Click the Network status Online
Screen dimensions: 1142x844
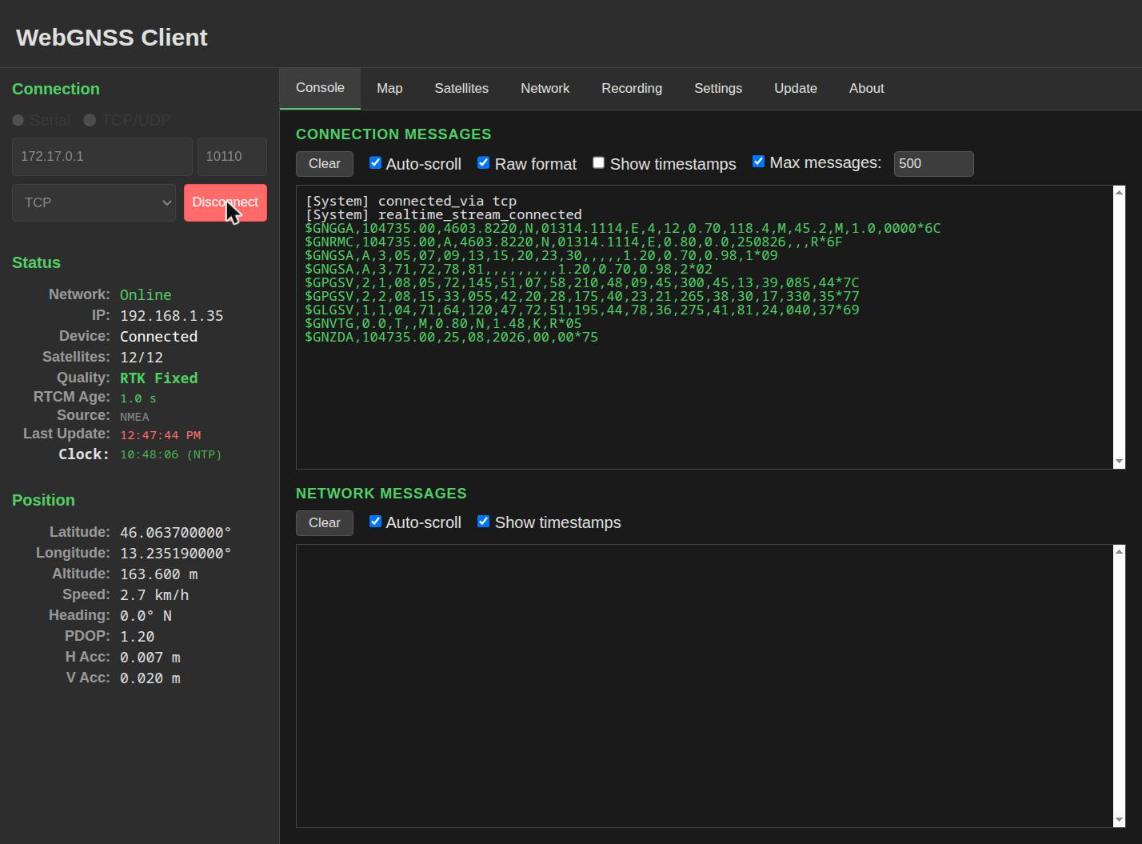point(146,295)
